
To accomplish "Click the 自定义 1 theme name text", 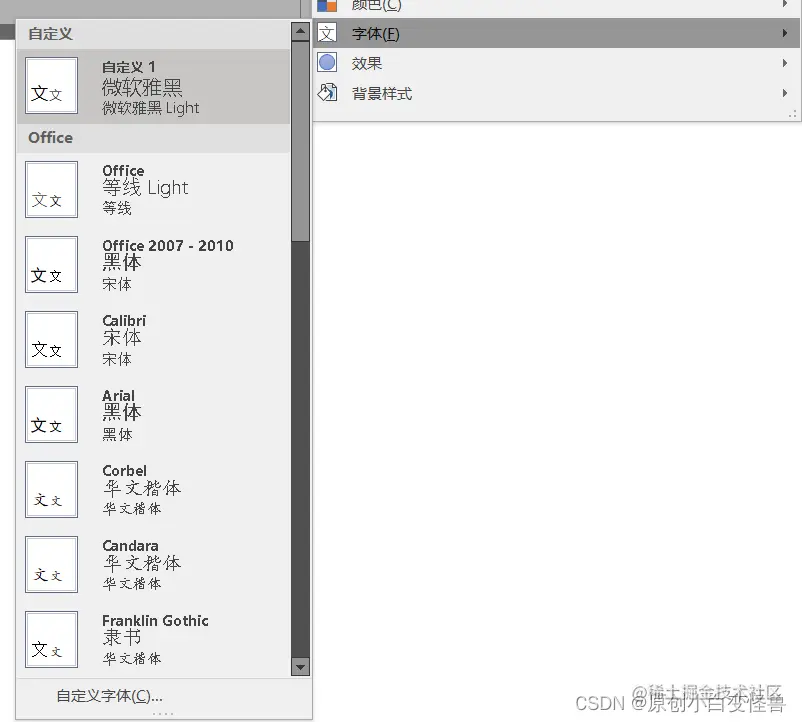I will [128, 67].
